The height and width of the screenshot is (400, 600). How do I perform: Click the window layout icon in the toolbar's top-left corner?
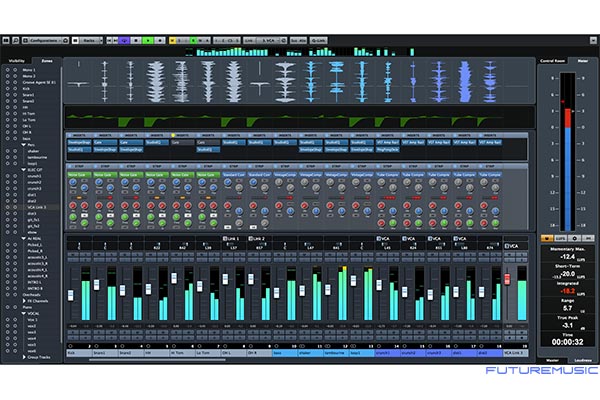click(6, 40)
